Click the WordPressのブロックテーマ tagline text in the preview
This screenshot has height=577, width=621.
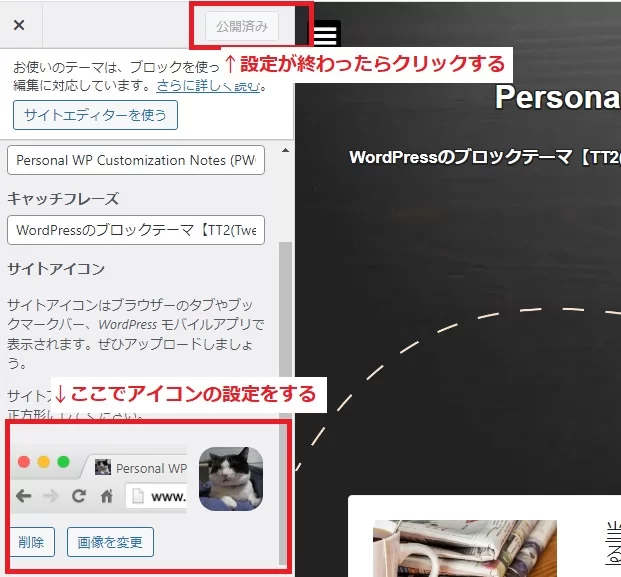coord(485,158)
